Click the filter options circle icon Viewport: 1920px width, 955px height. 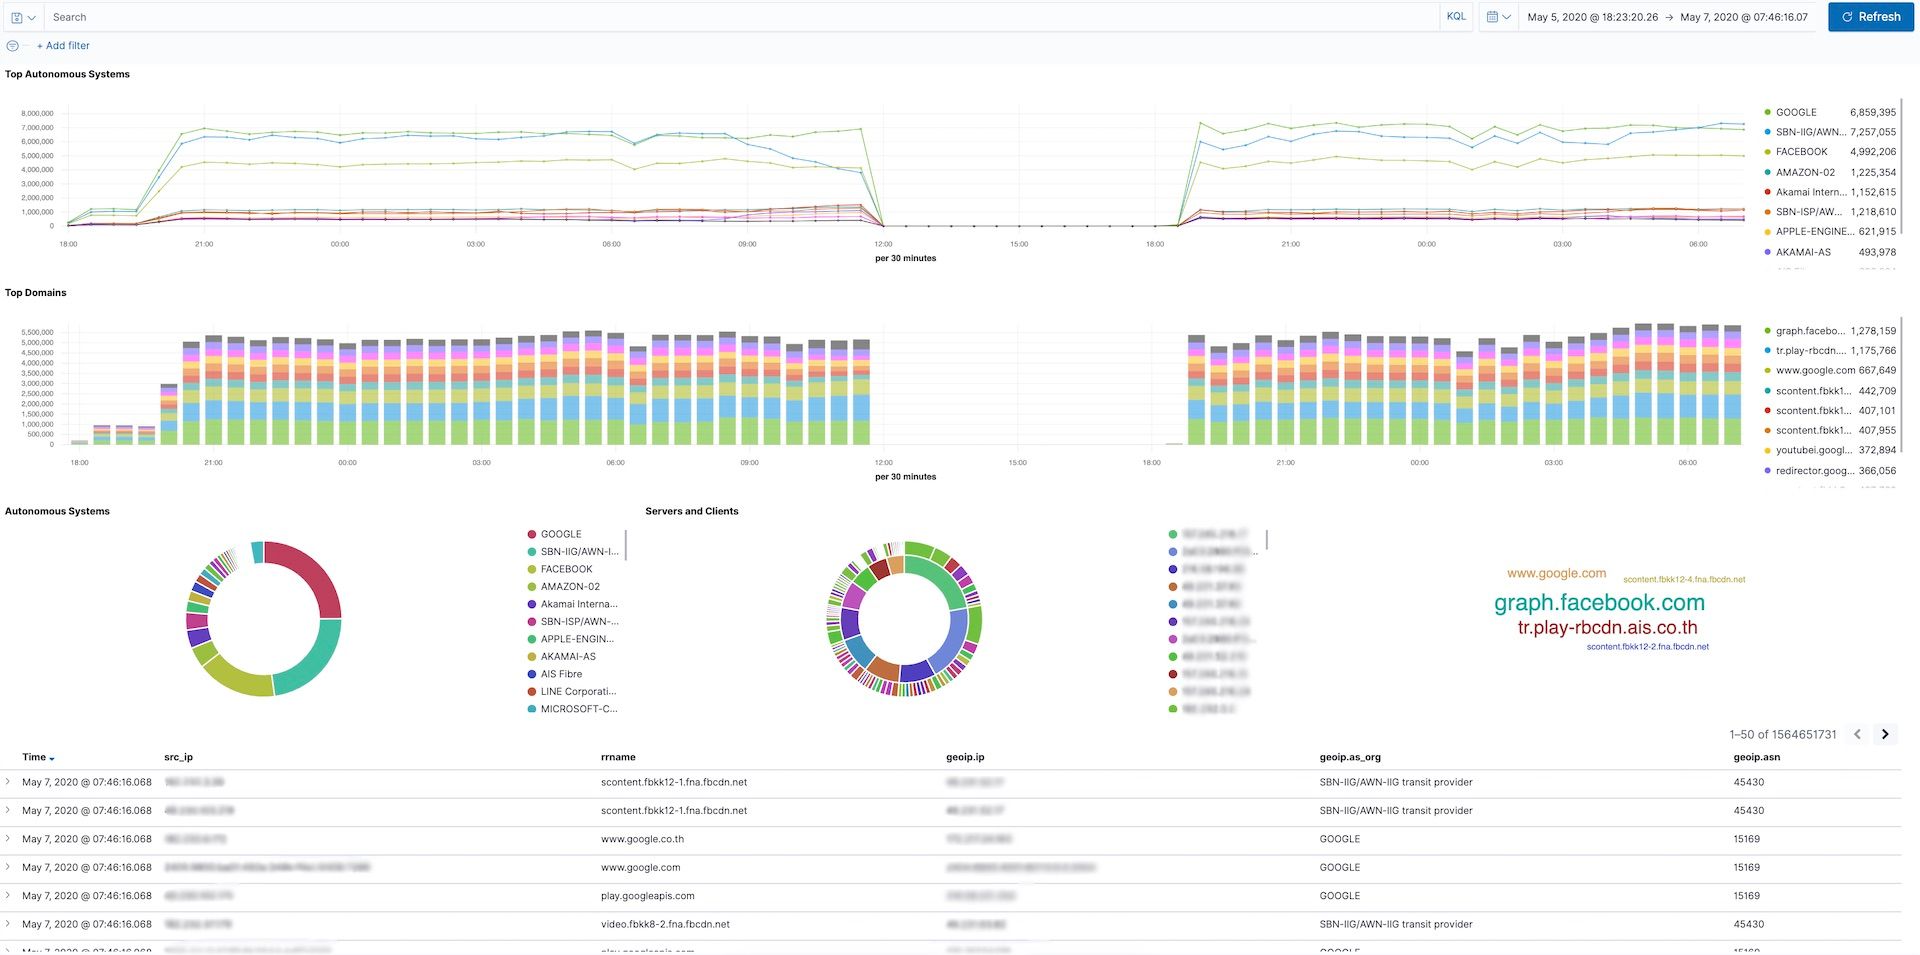click(x=12, y=46)
